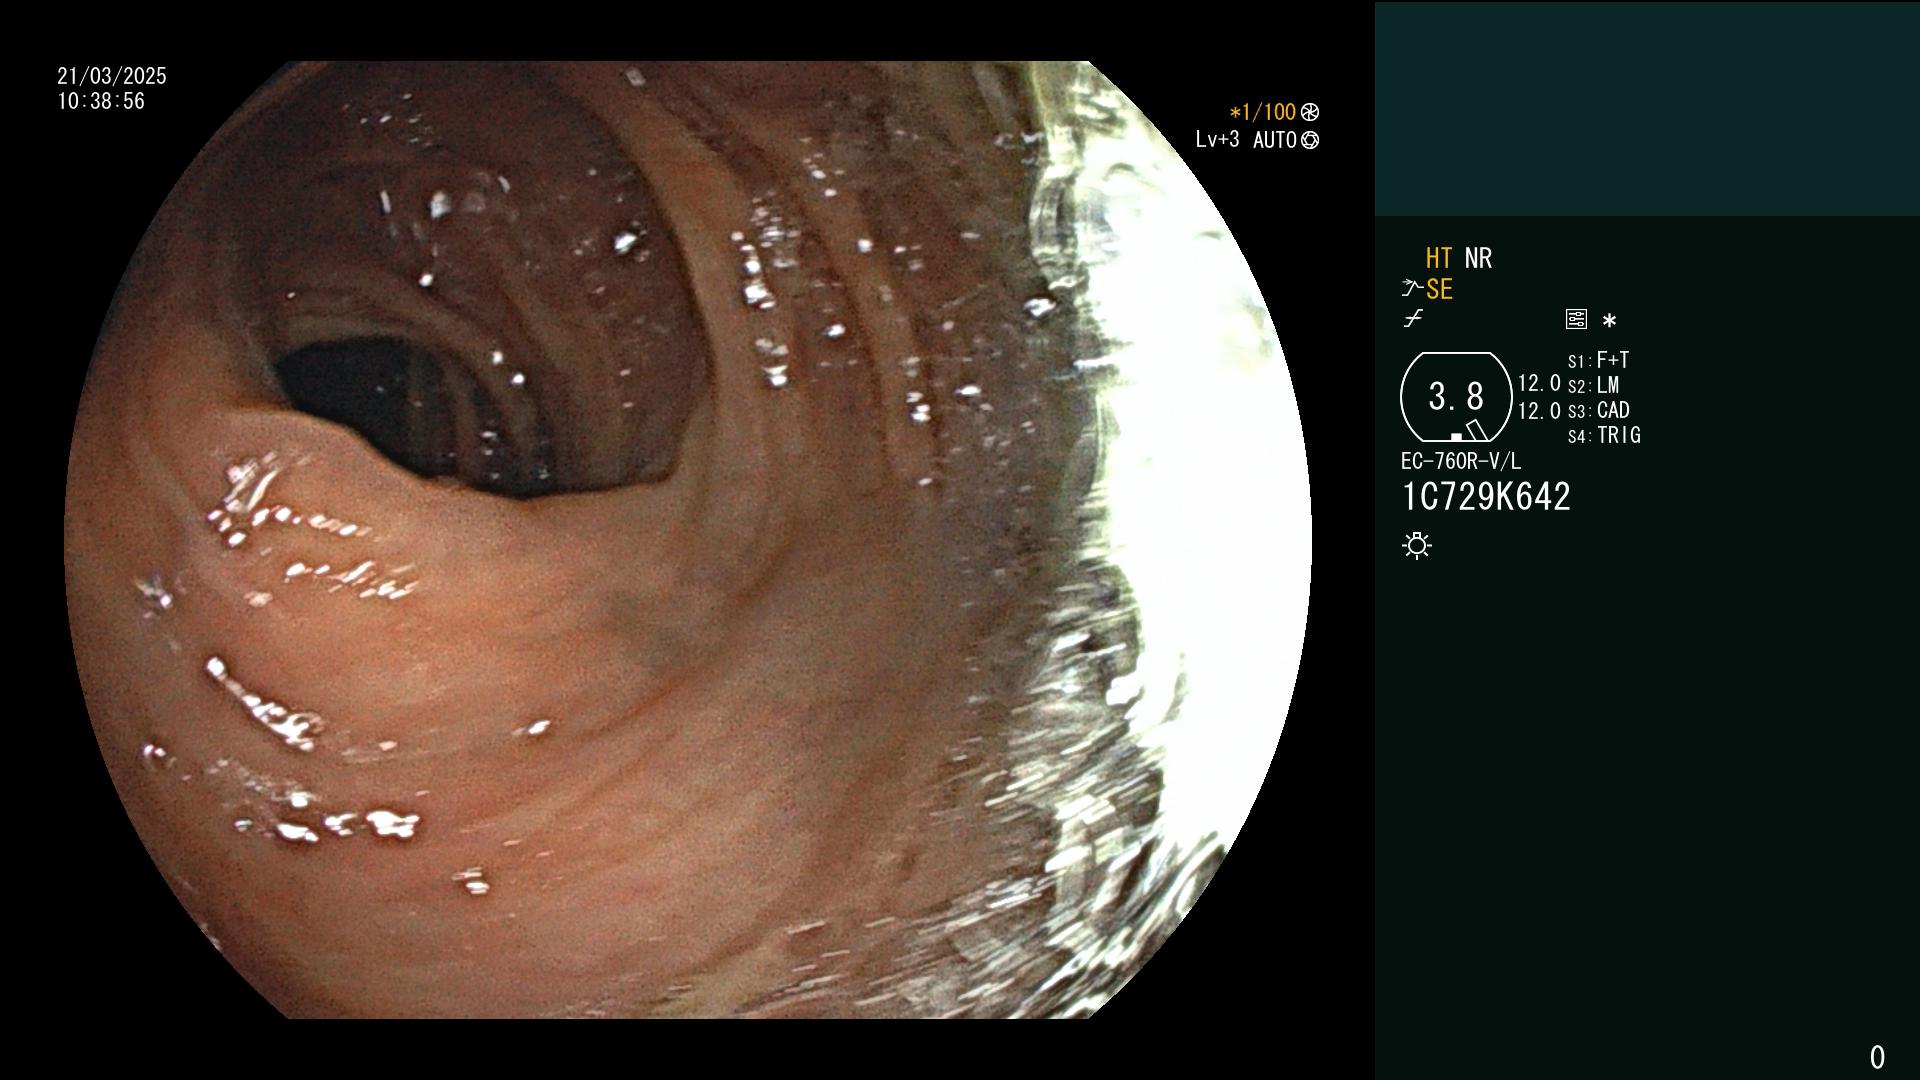Click the blank teal panel above HT
The width and height of the screenshot is (1920, 1080).
(1647, 108)
